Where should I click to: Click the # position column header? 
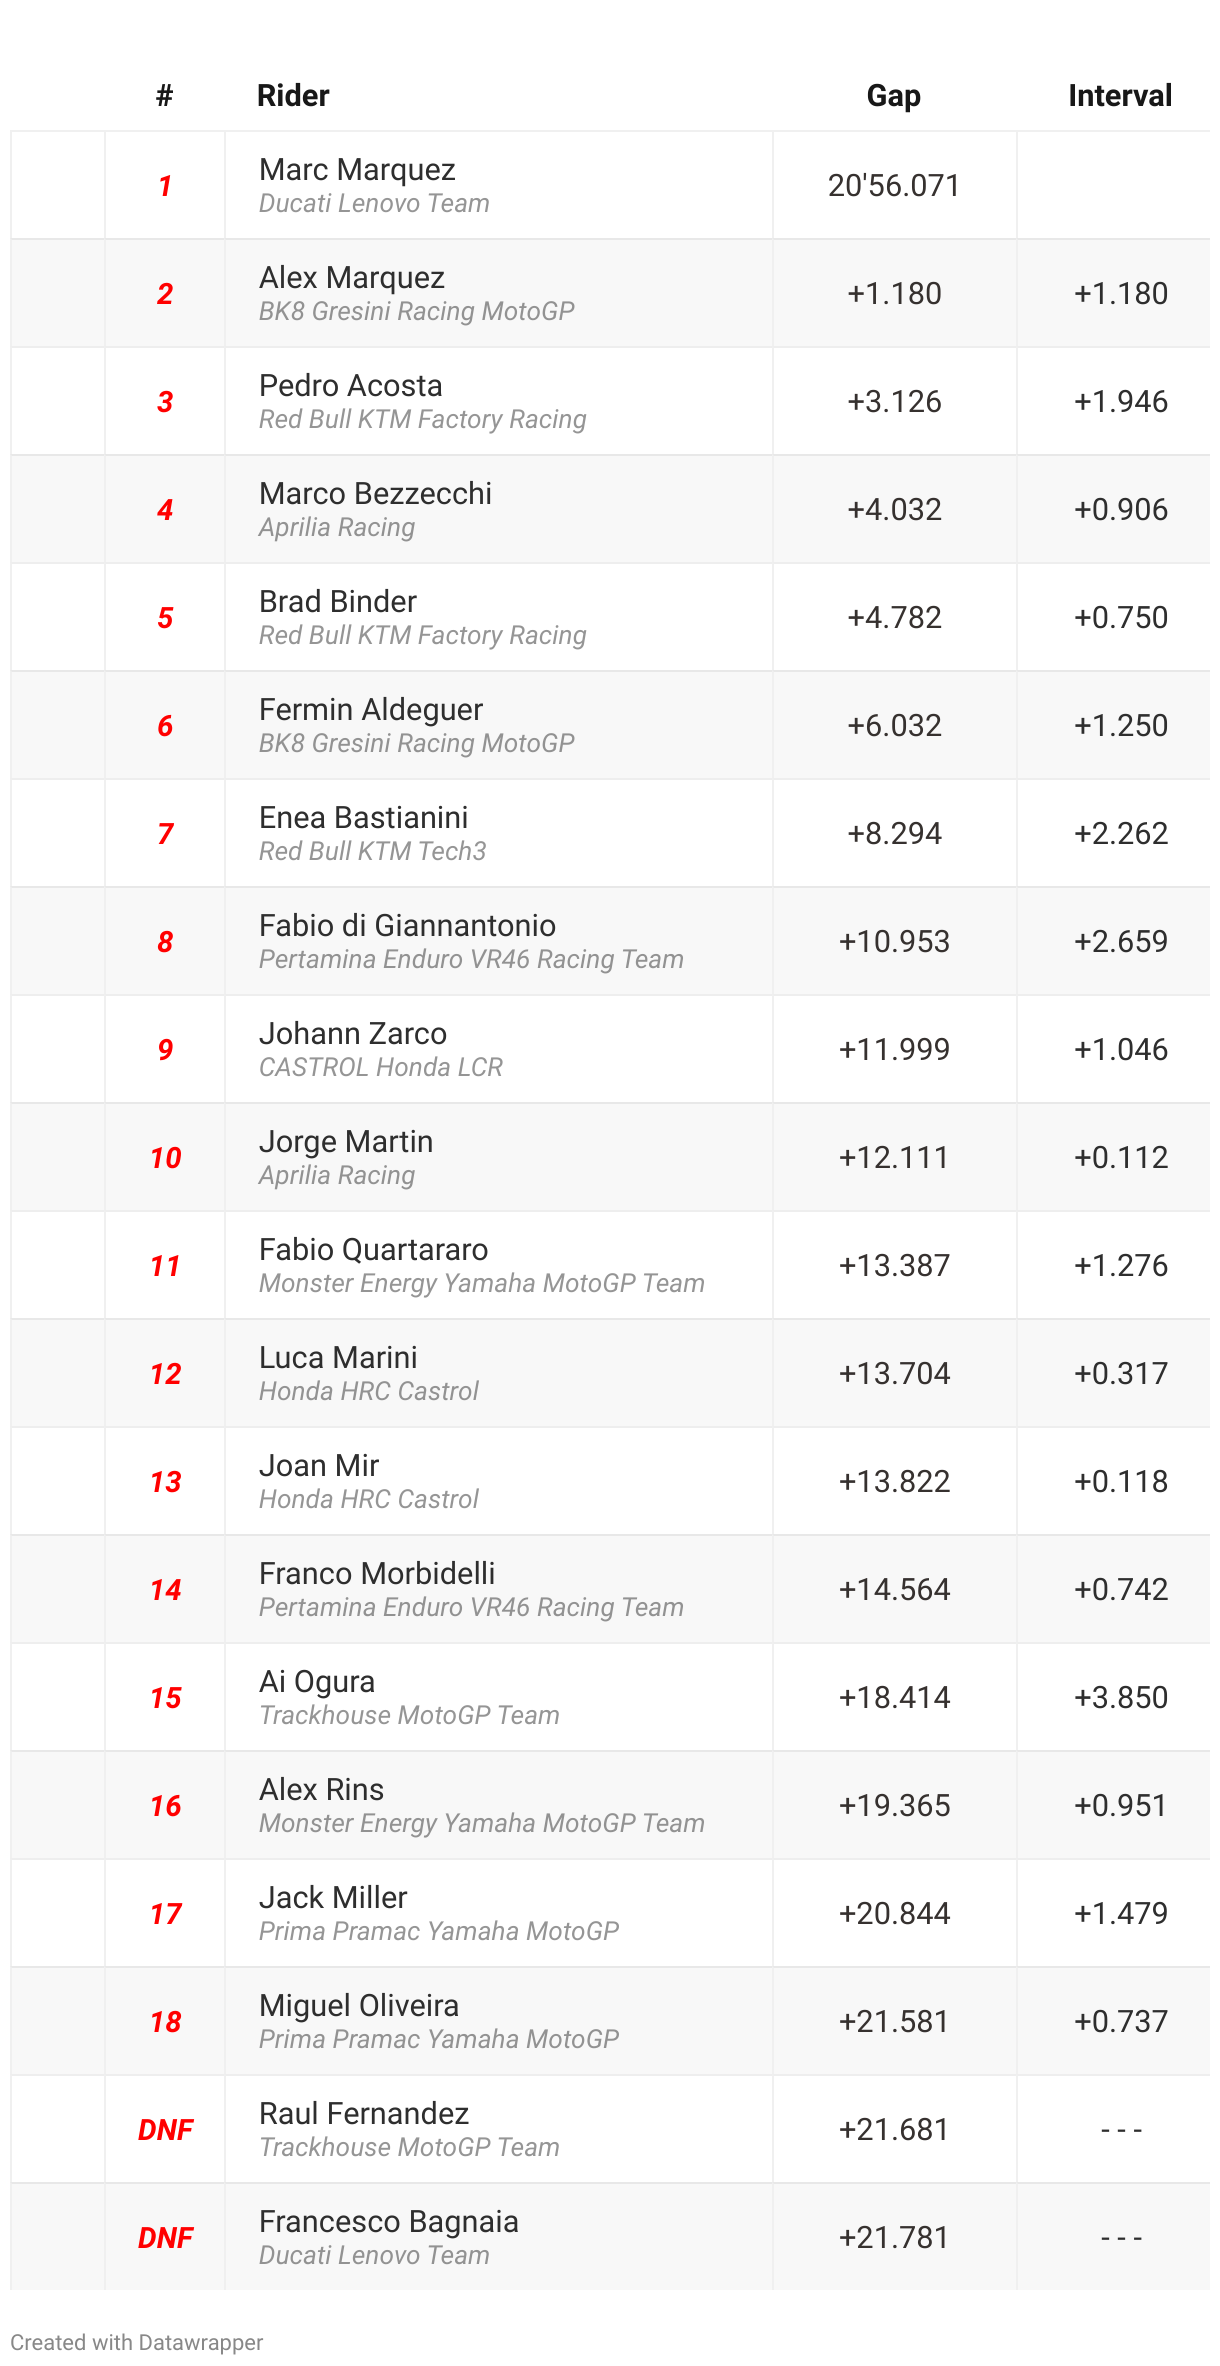[165, 96]
